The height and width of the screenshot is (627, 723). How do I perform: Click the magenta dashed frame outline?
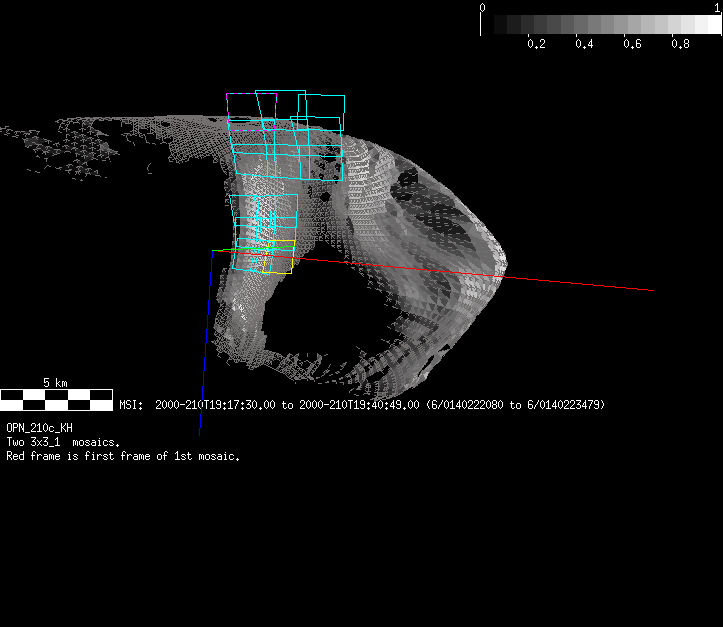click(252, 129)
